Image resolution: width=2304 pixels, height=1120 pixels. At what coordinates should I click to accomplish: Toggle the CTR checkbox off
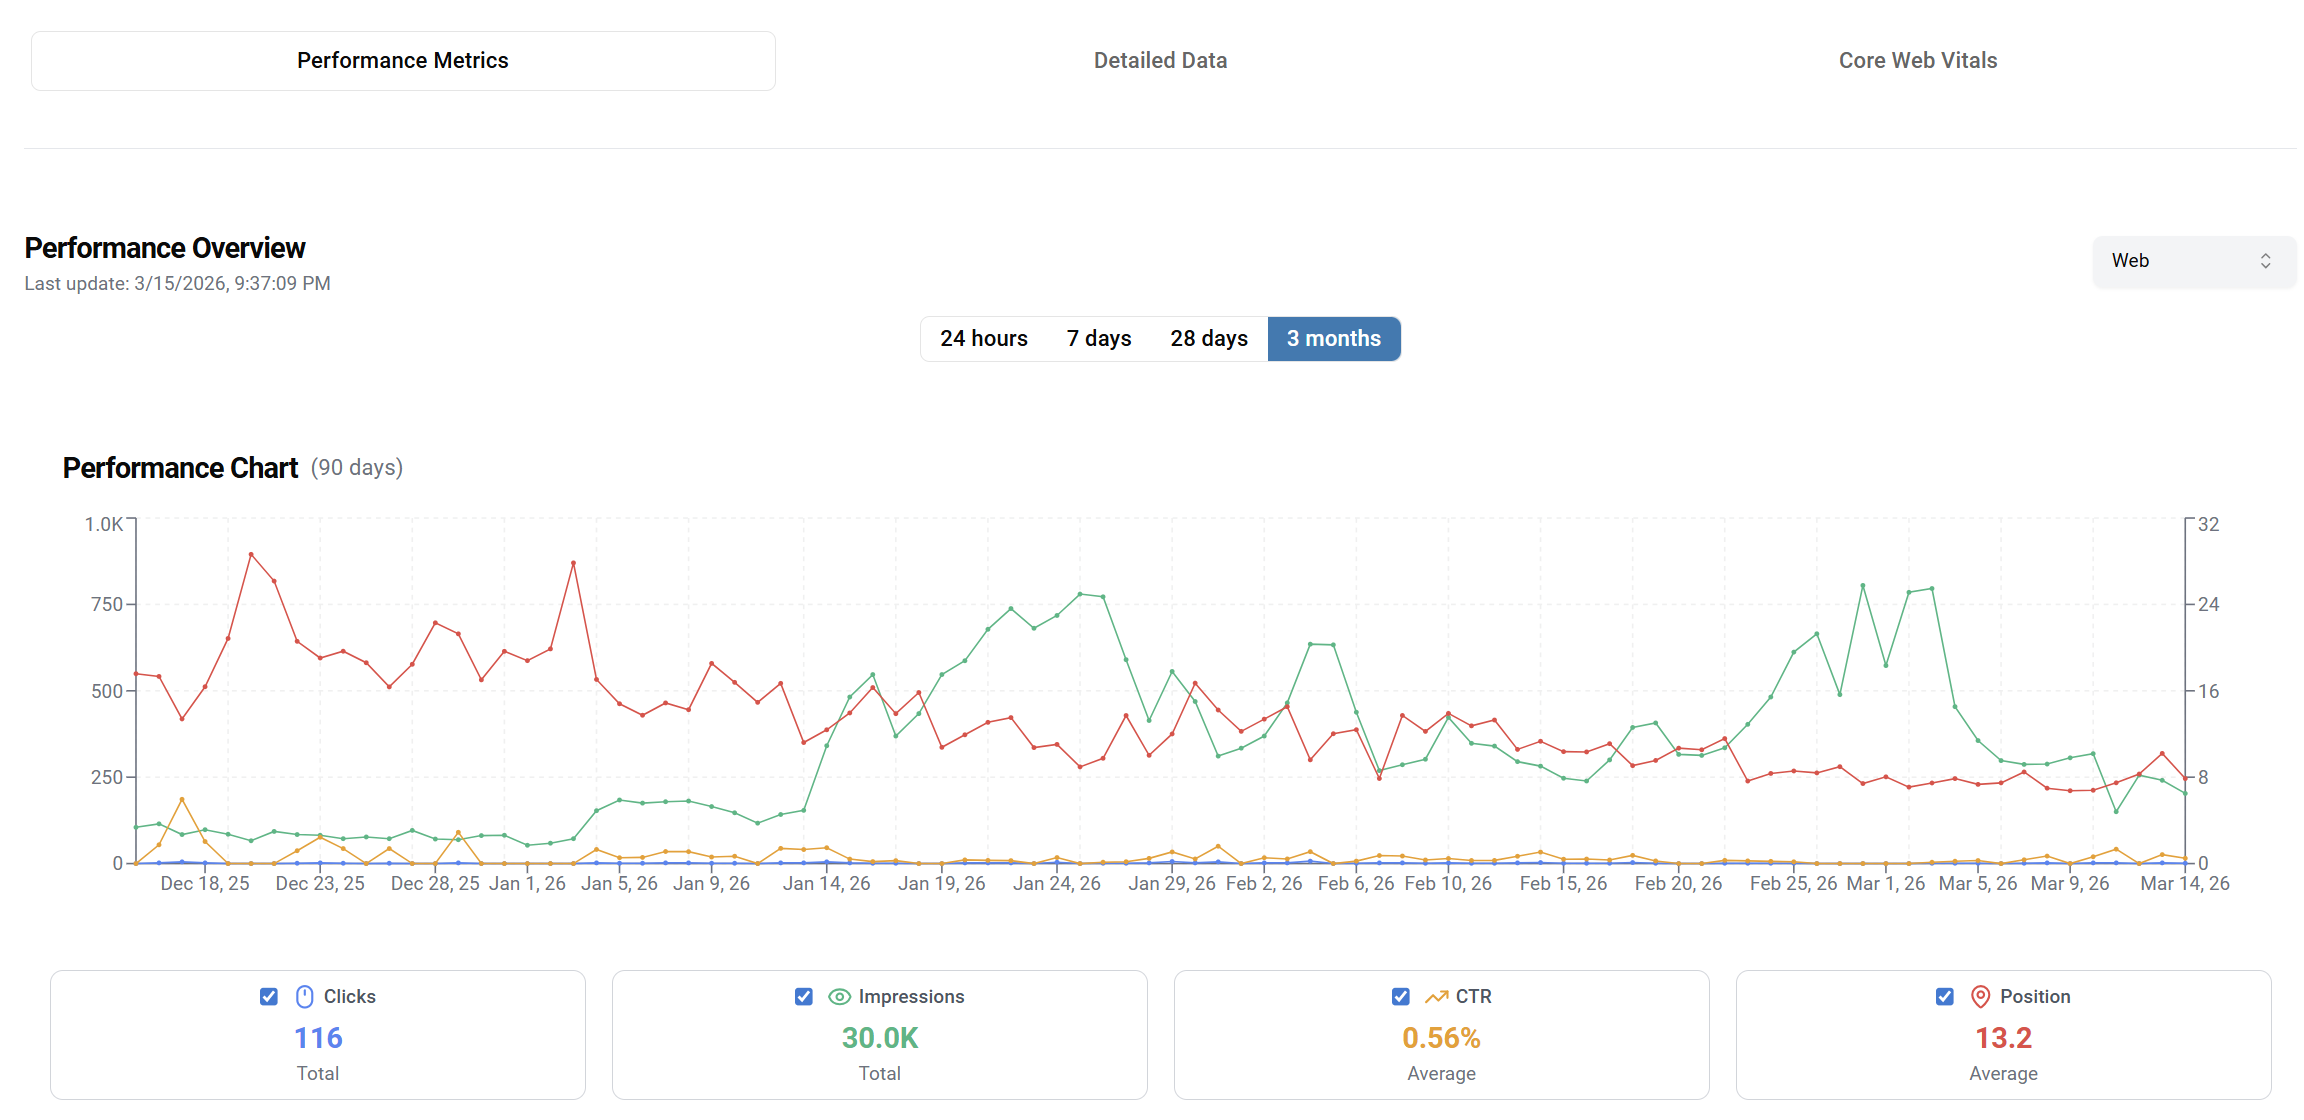(x=1401, y=996)
